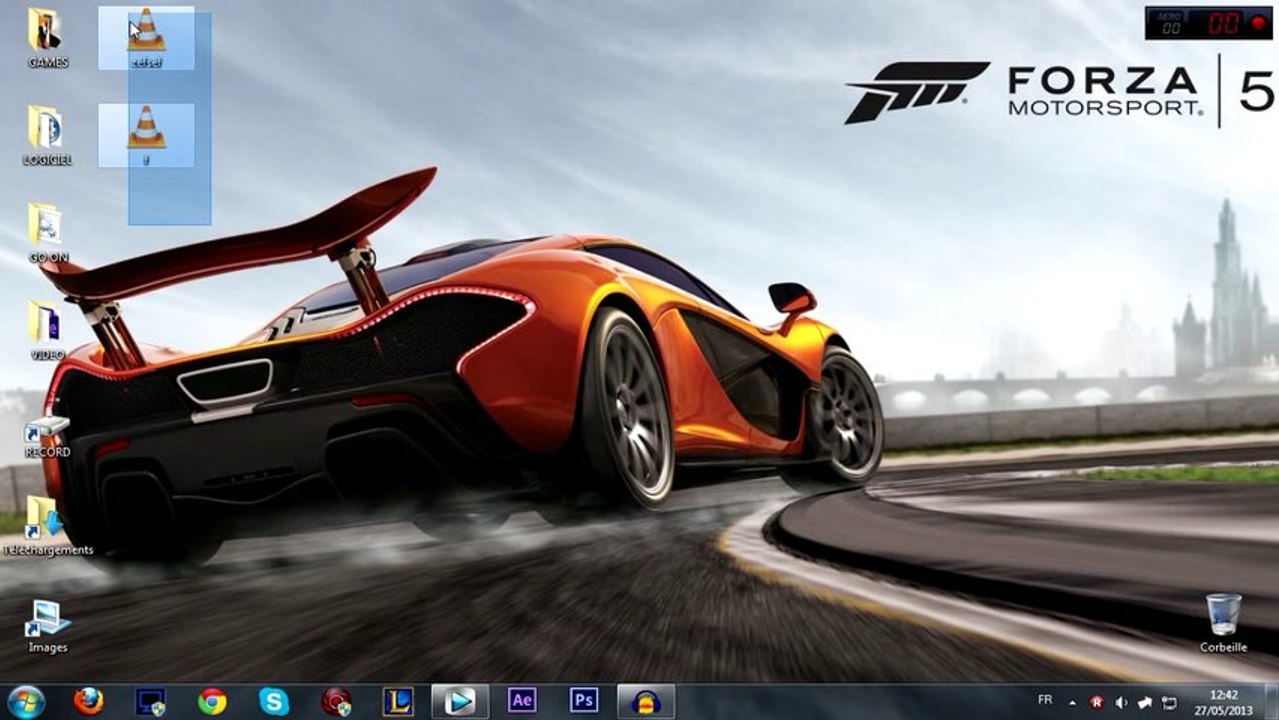
Task: Open the Windows Start menu
Action: coord(25,701)
